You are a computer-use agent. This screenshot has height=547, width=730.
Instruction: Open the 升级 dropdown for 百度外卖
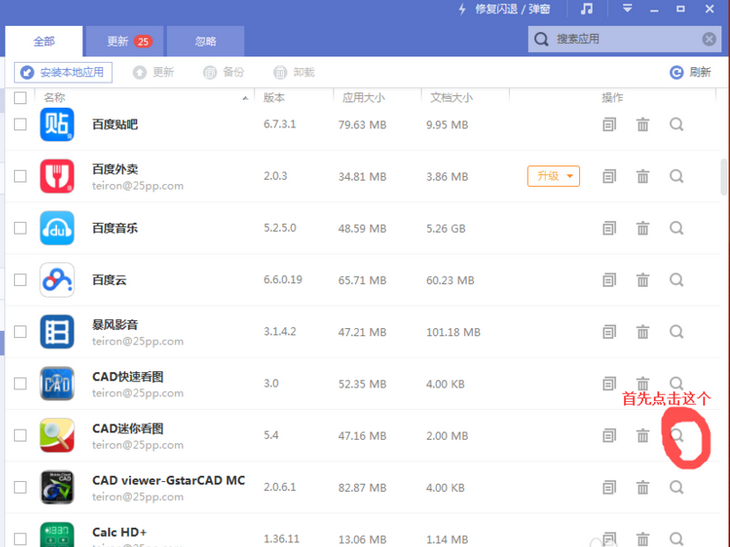[554, 176]
